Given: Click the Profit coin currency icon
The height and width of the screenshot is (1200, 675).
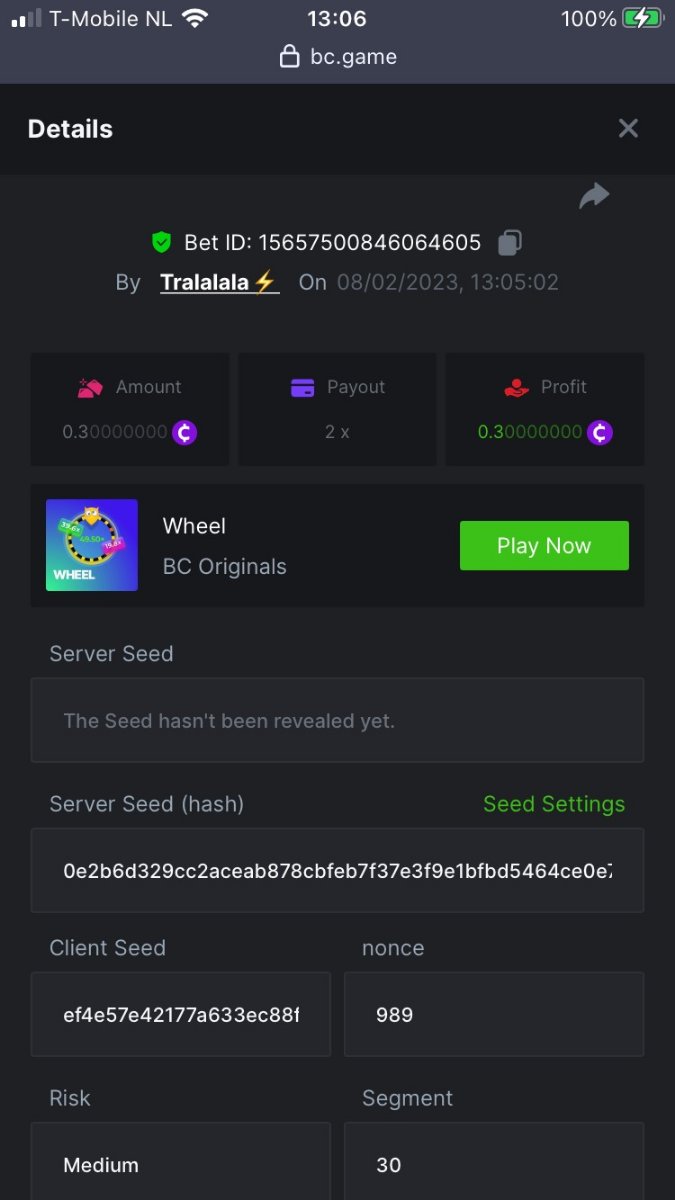Looking at the screenshot, I should [599, 432].
